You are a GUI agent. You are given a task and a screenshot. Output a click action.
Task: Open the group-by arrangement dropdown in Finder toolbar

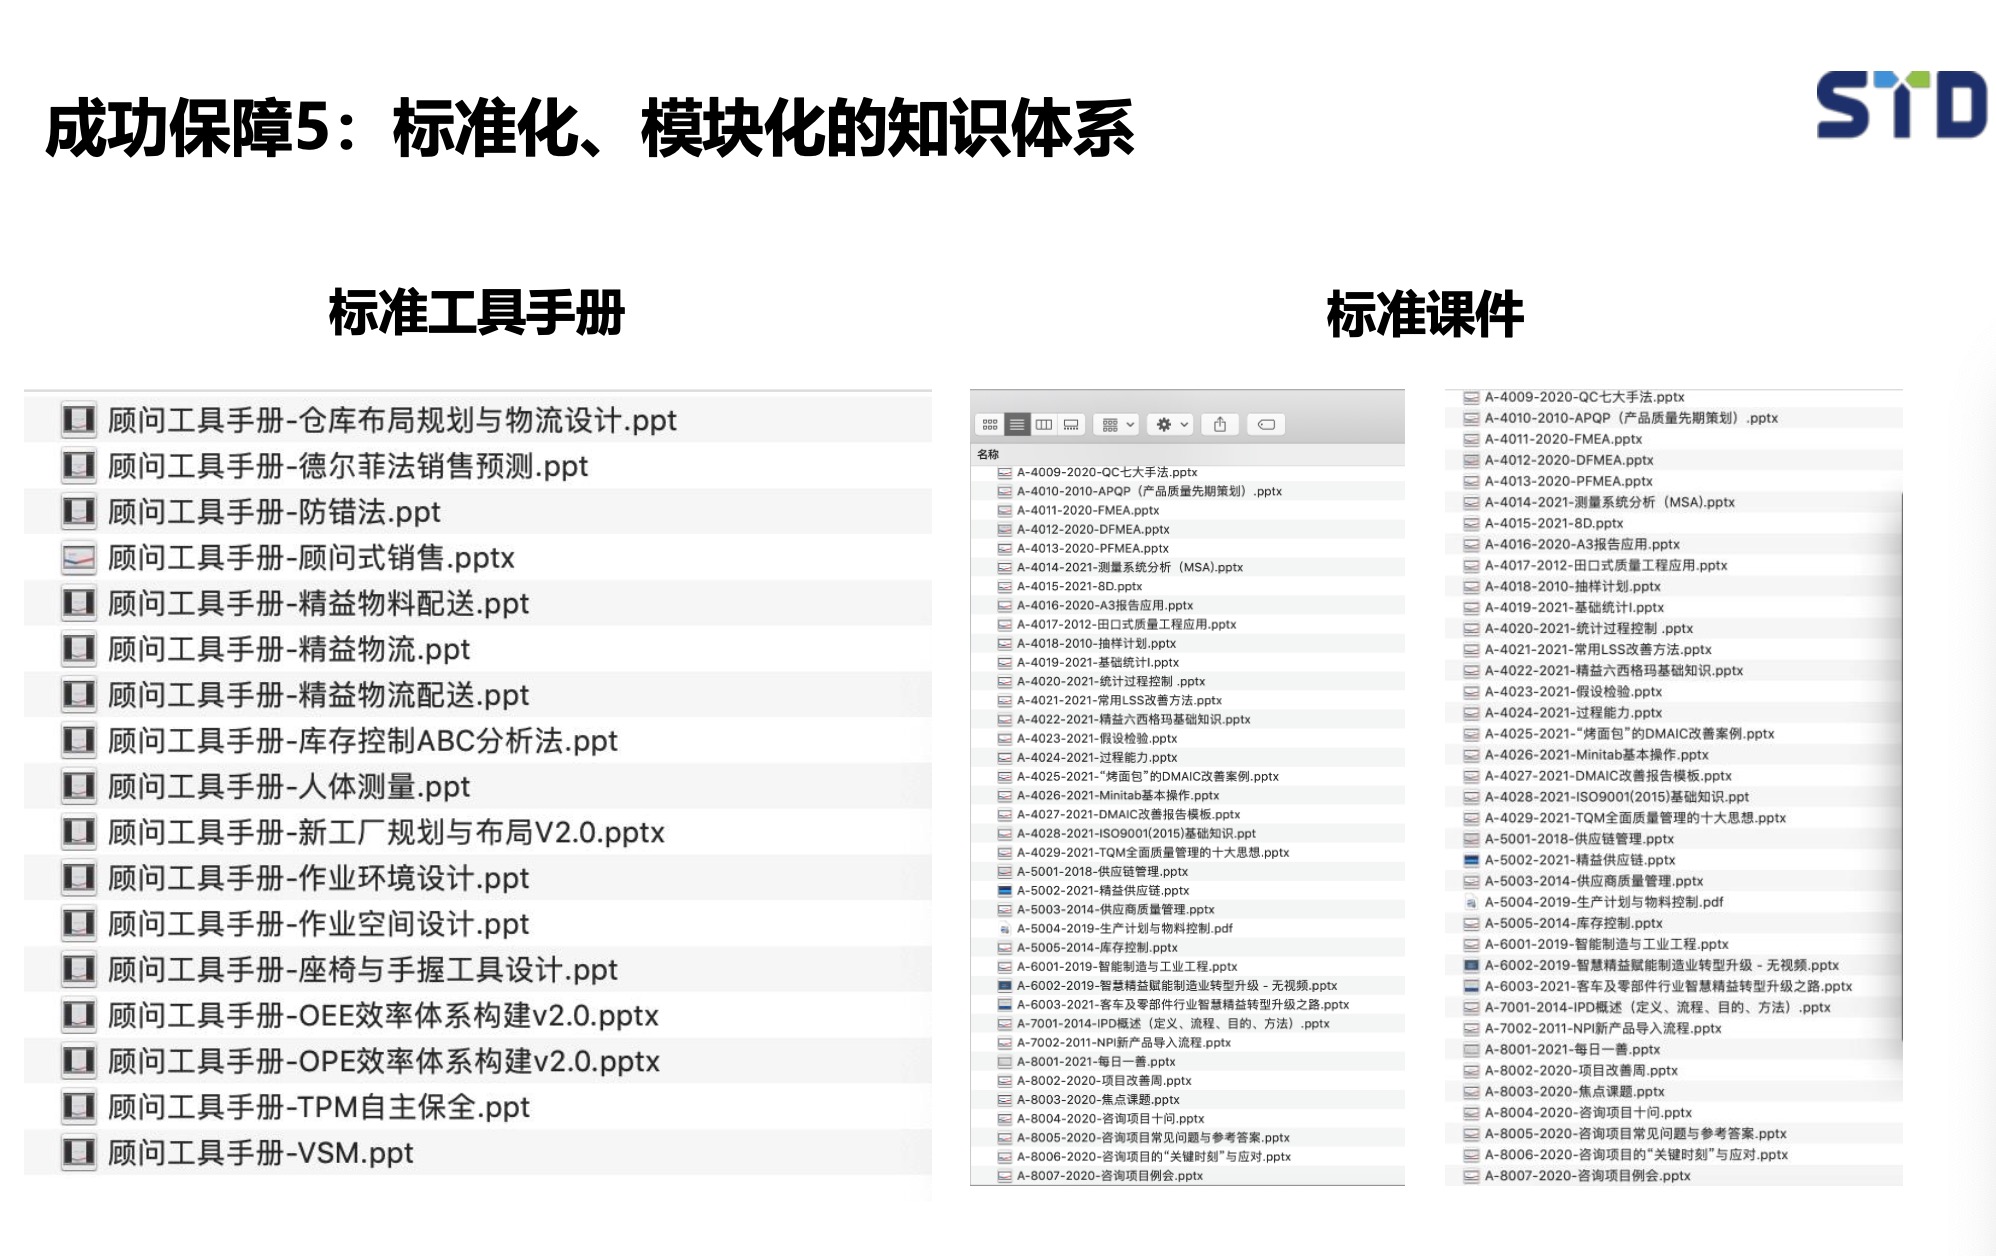1117,425
